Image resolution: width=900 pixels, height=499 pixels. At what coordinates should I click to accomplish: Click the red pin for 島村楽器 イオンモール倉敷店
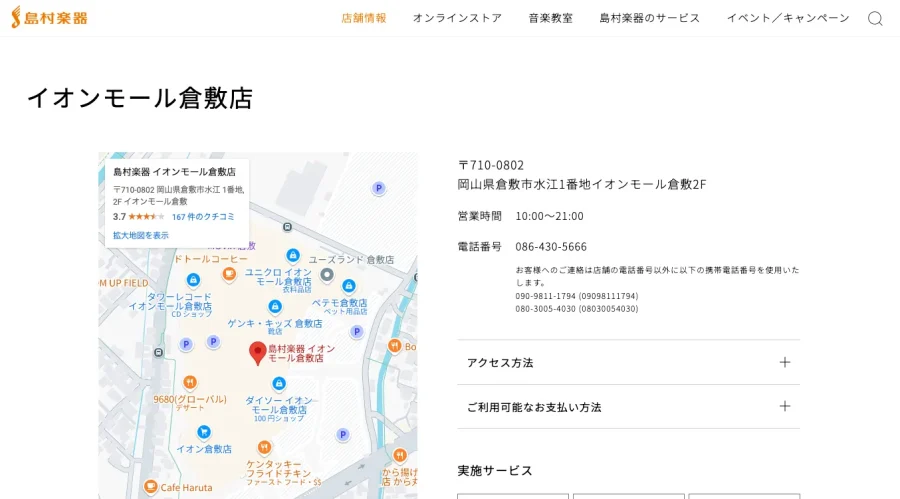tap(258, 353)
